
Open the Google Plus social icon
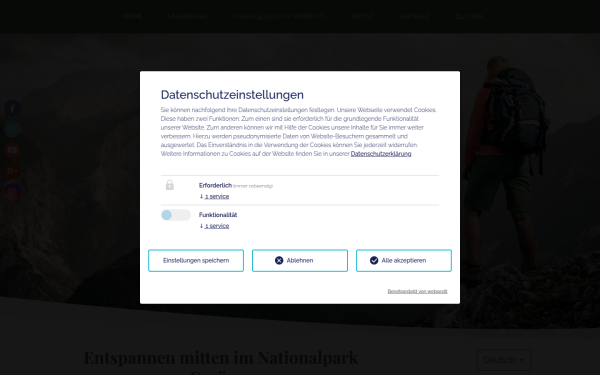coord(12,171)
